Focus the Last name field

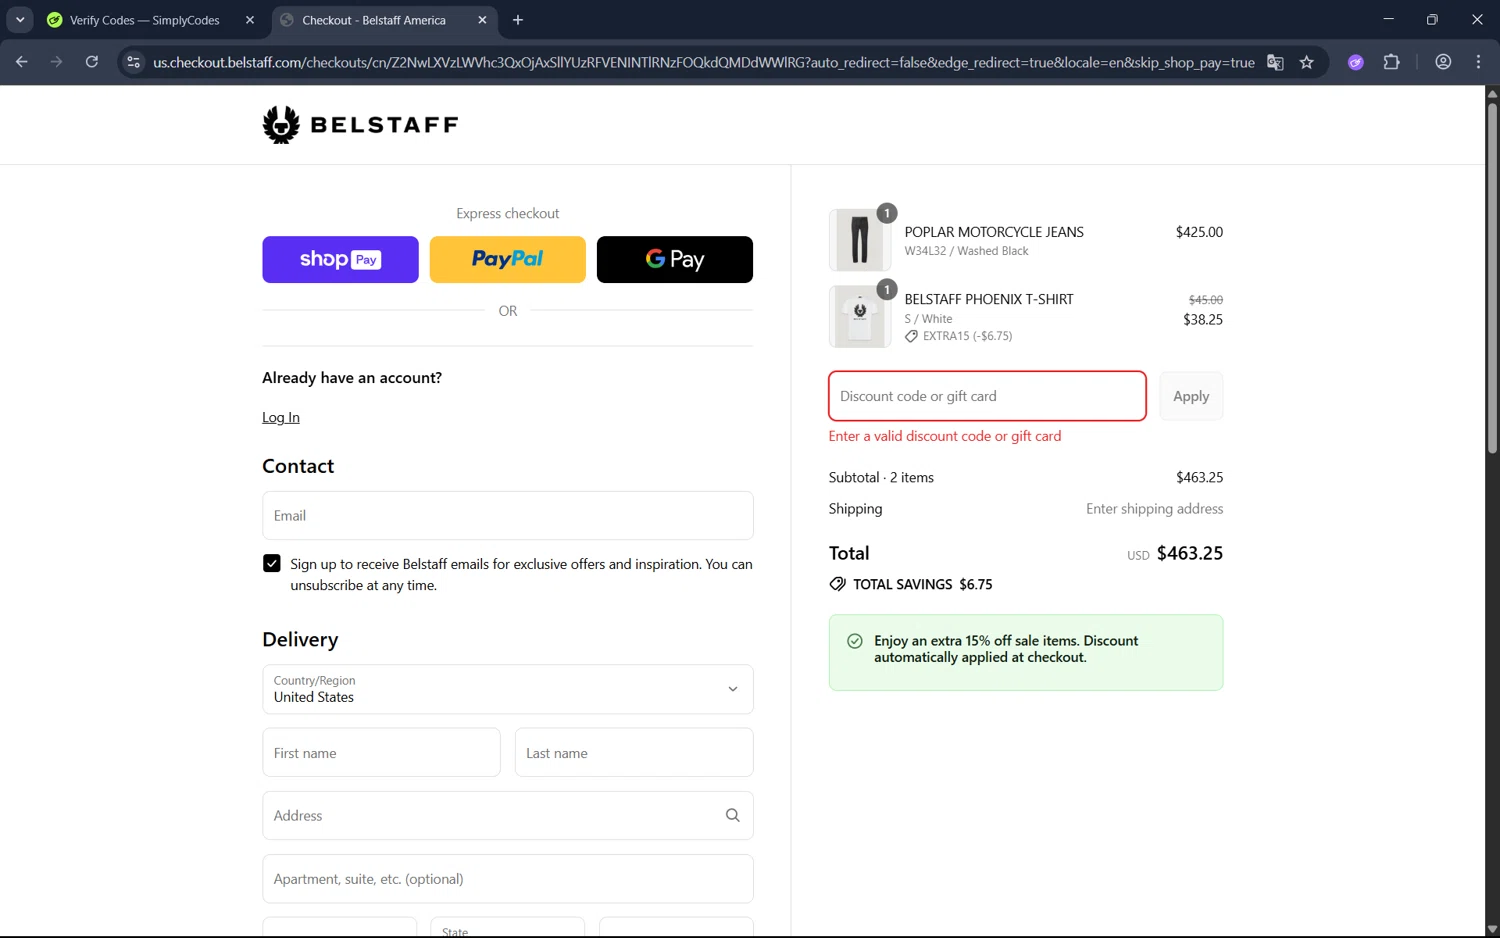point(634,753)
